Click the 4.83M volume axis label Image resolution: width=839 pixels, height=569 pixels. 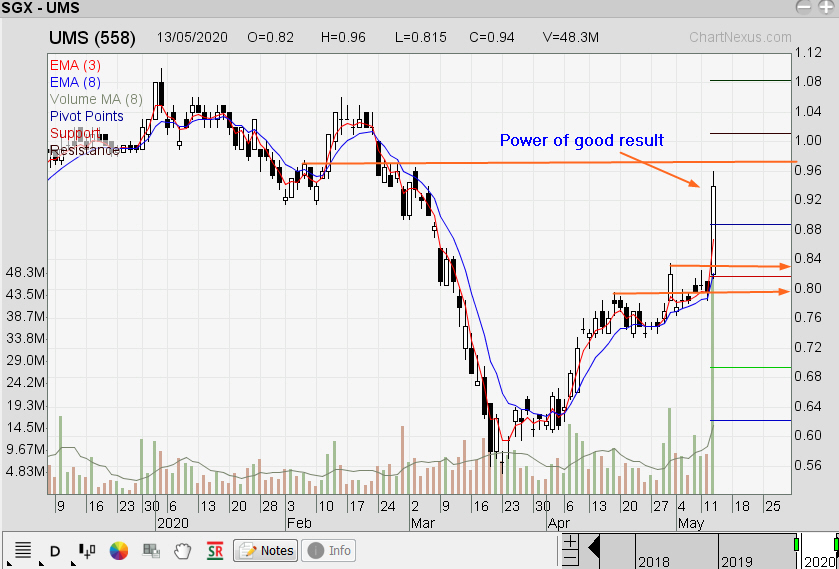[x=25, y=471]
